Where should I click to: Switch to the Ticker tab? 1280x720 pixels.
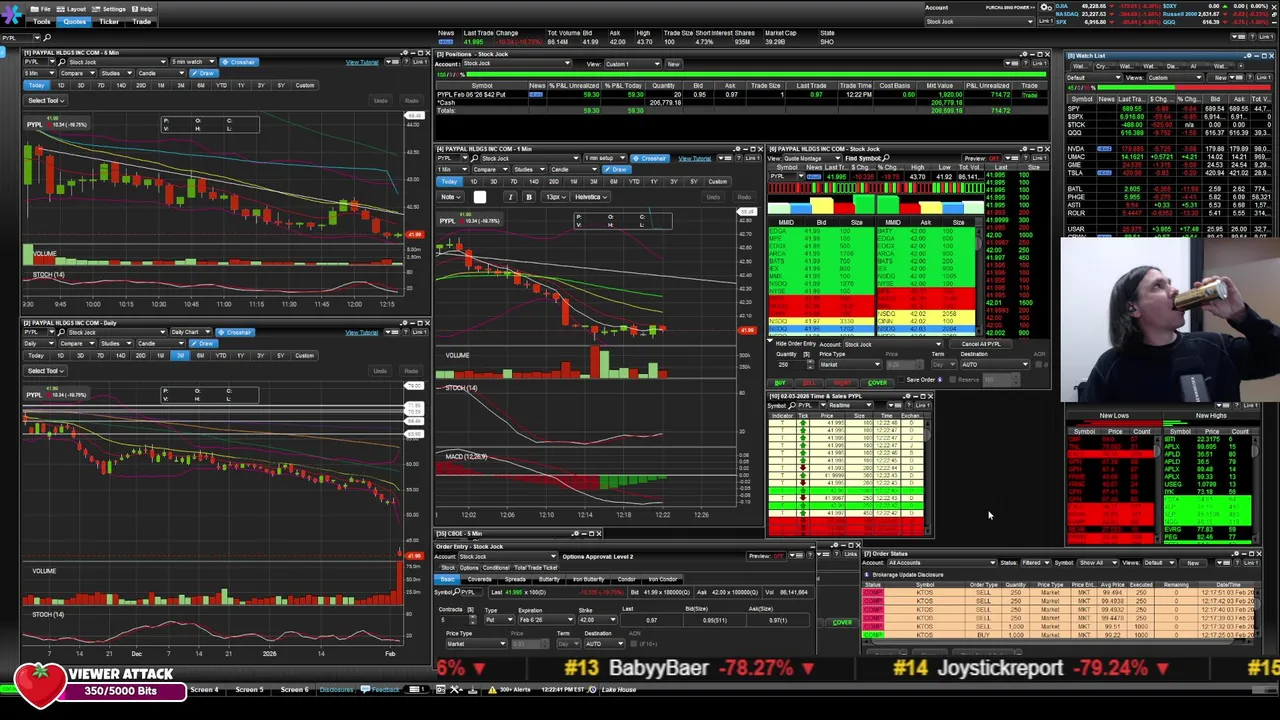(109, 21)
